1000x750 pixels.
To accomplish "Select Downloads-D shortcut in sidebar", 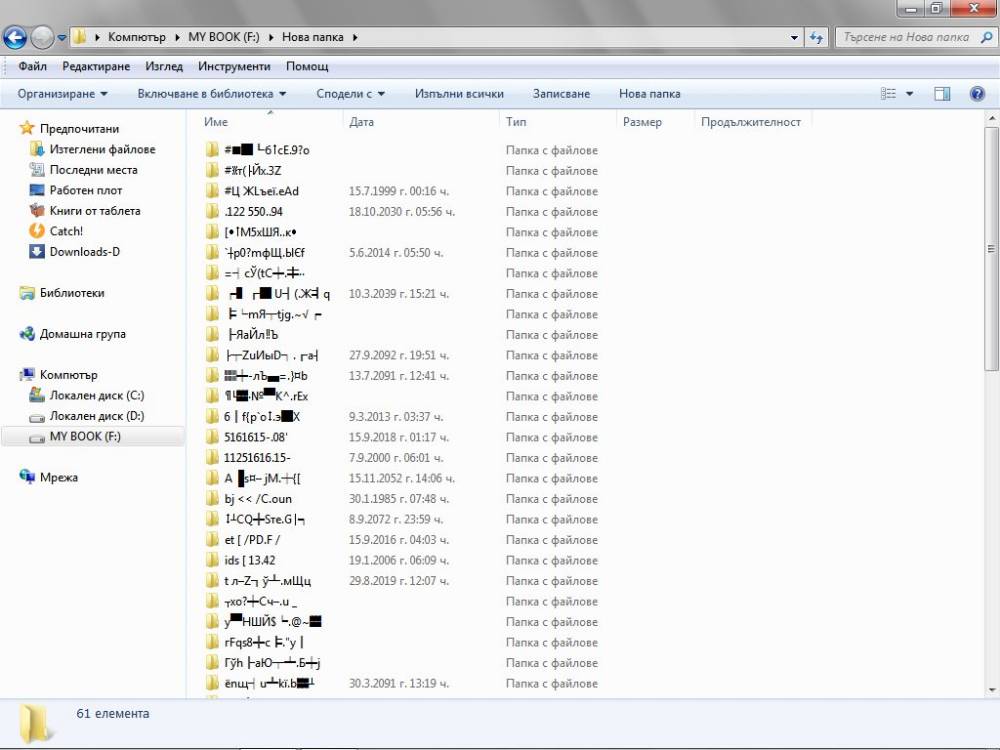I will [x=84, y=251].
